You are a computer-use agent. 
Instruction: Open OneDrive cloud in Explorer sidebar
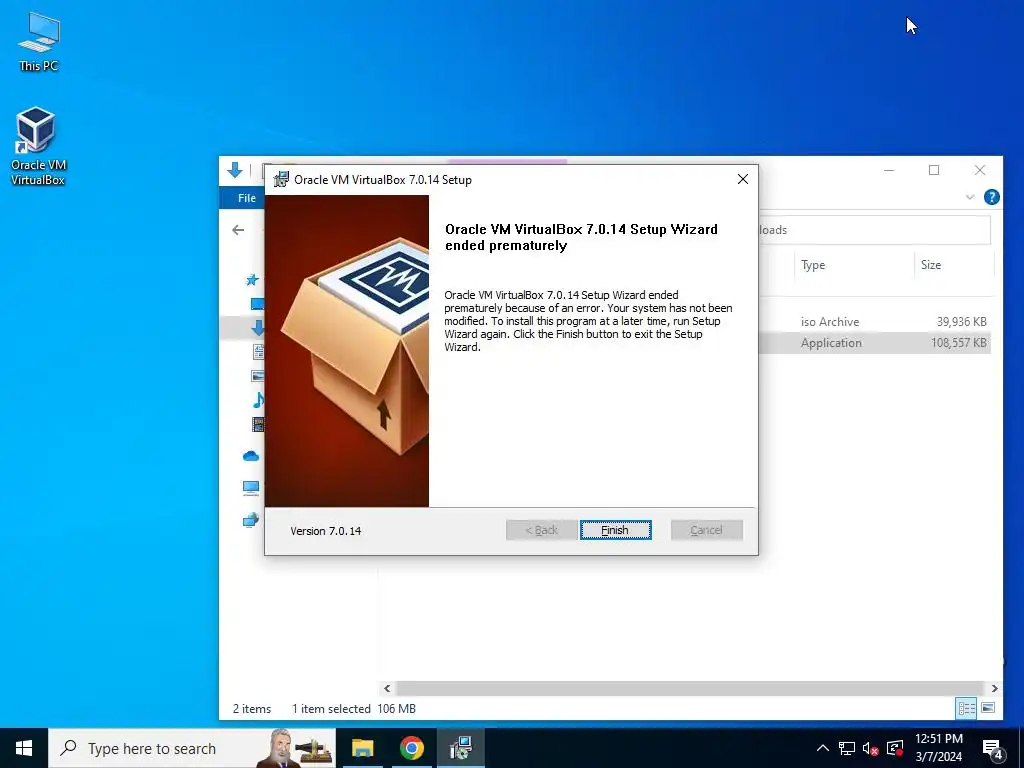pyautogui.click(x=251, y=456)
